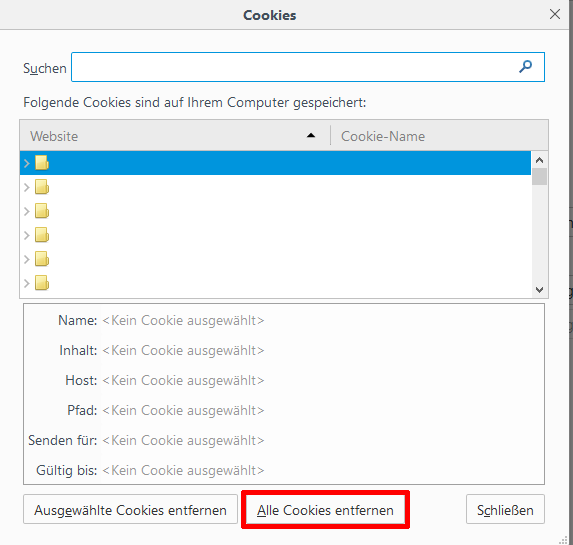The width and height of the screenshot is (573, 545).
Task: Select the sixth cookie folder icon
Action: click(42, 283)
